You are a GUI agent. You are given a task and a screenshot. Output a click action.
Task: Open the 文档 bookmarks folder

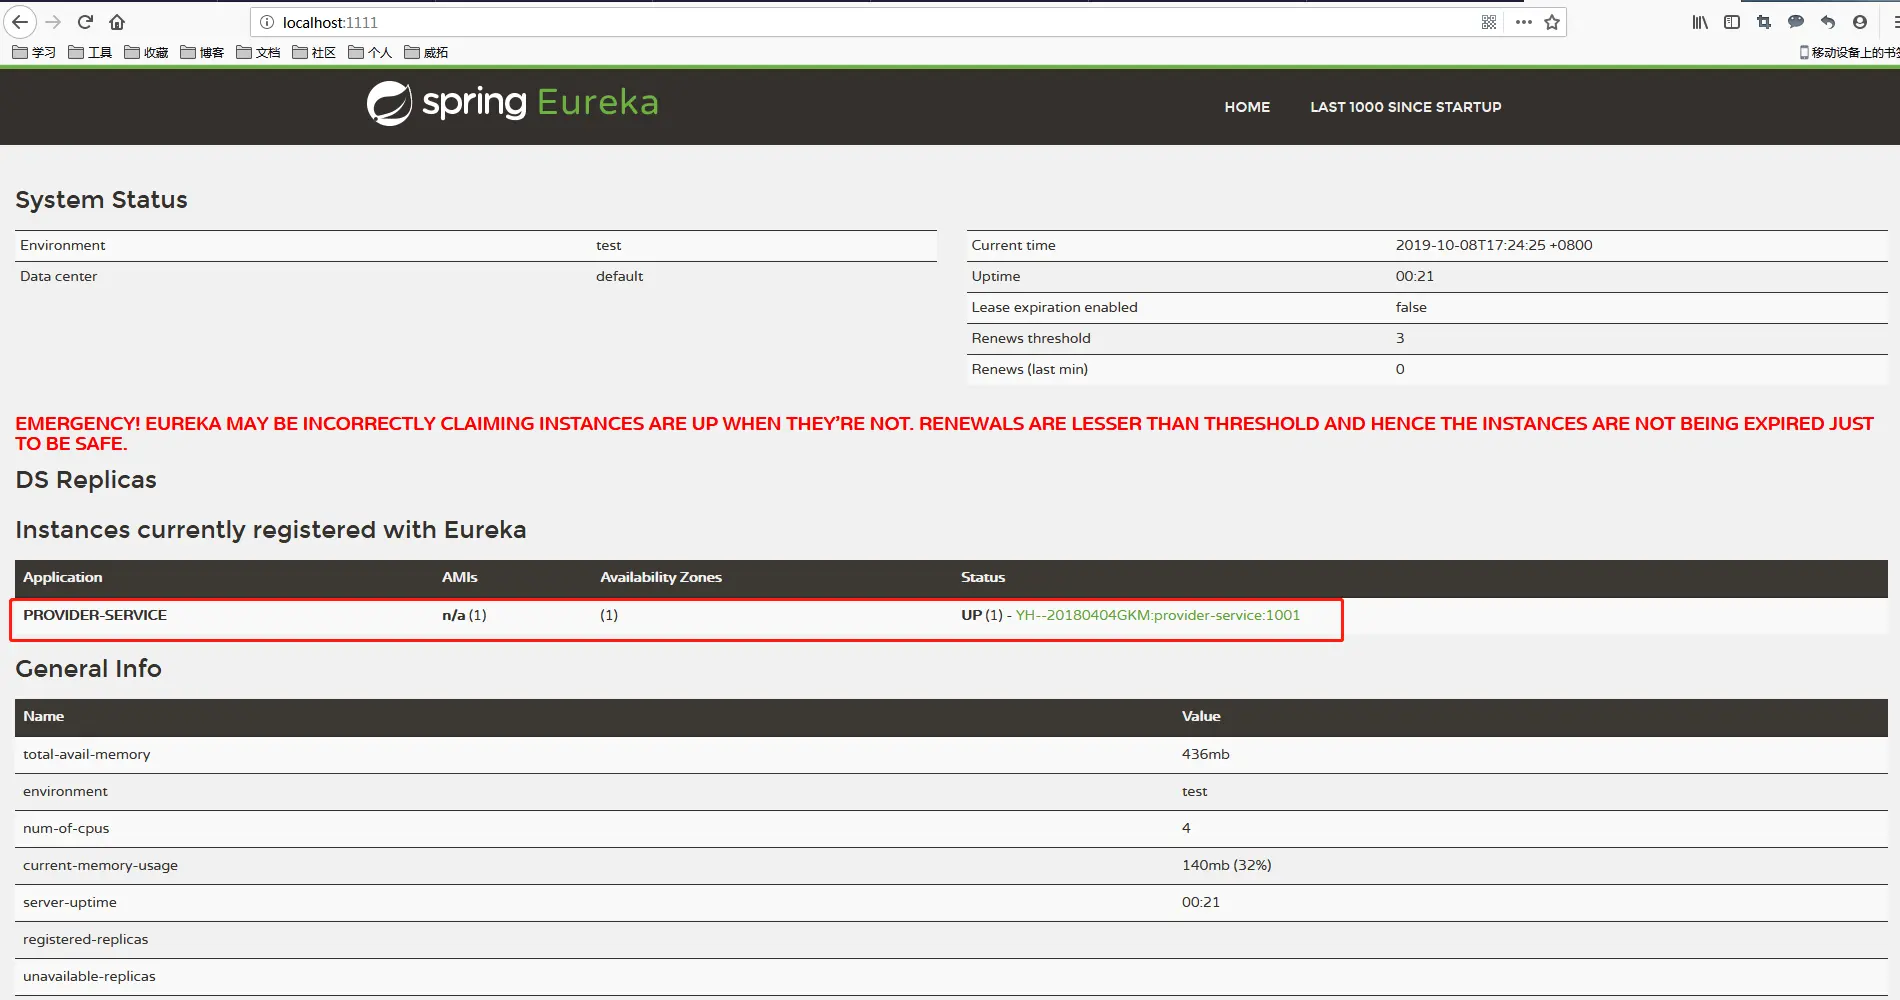pyautogui.click(x=258, y=52)
